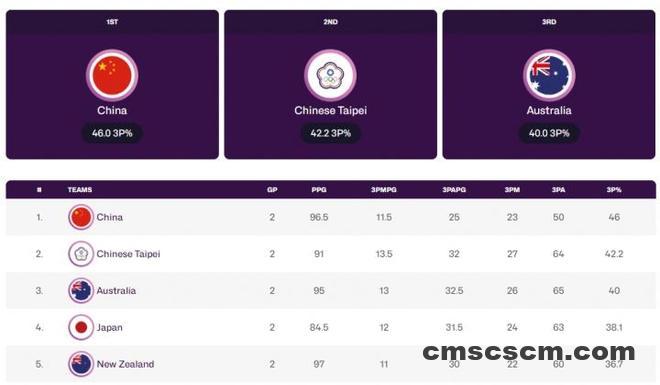
Task: Click the GP column header
Action: (272, 190)
